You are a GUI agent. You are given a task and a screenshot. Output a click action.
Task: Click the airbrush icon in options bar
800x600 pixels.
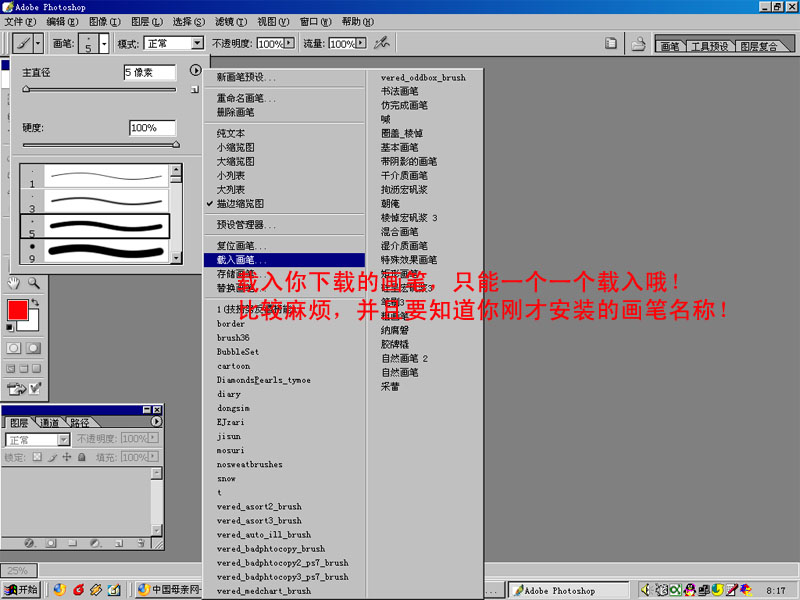(381, 43)
